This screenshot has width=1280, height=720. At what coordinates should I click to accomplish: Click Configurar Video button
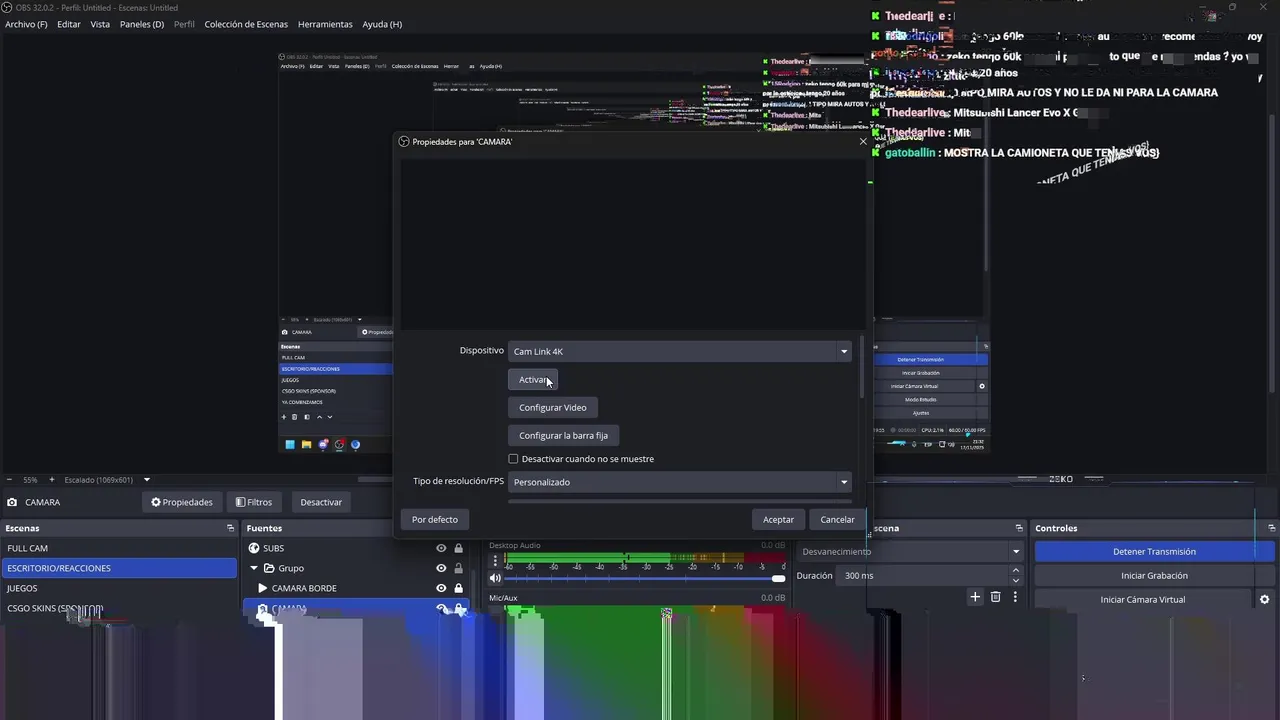tap(553, 407)
